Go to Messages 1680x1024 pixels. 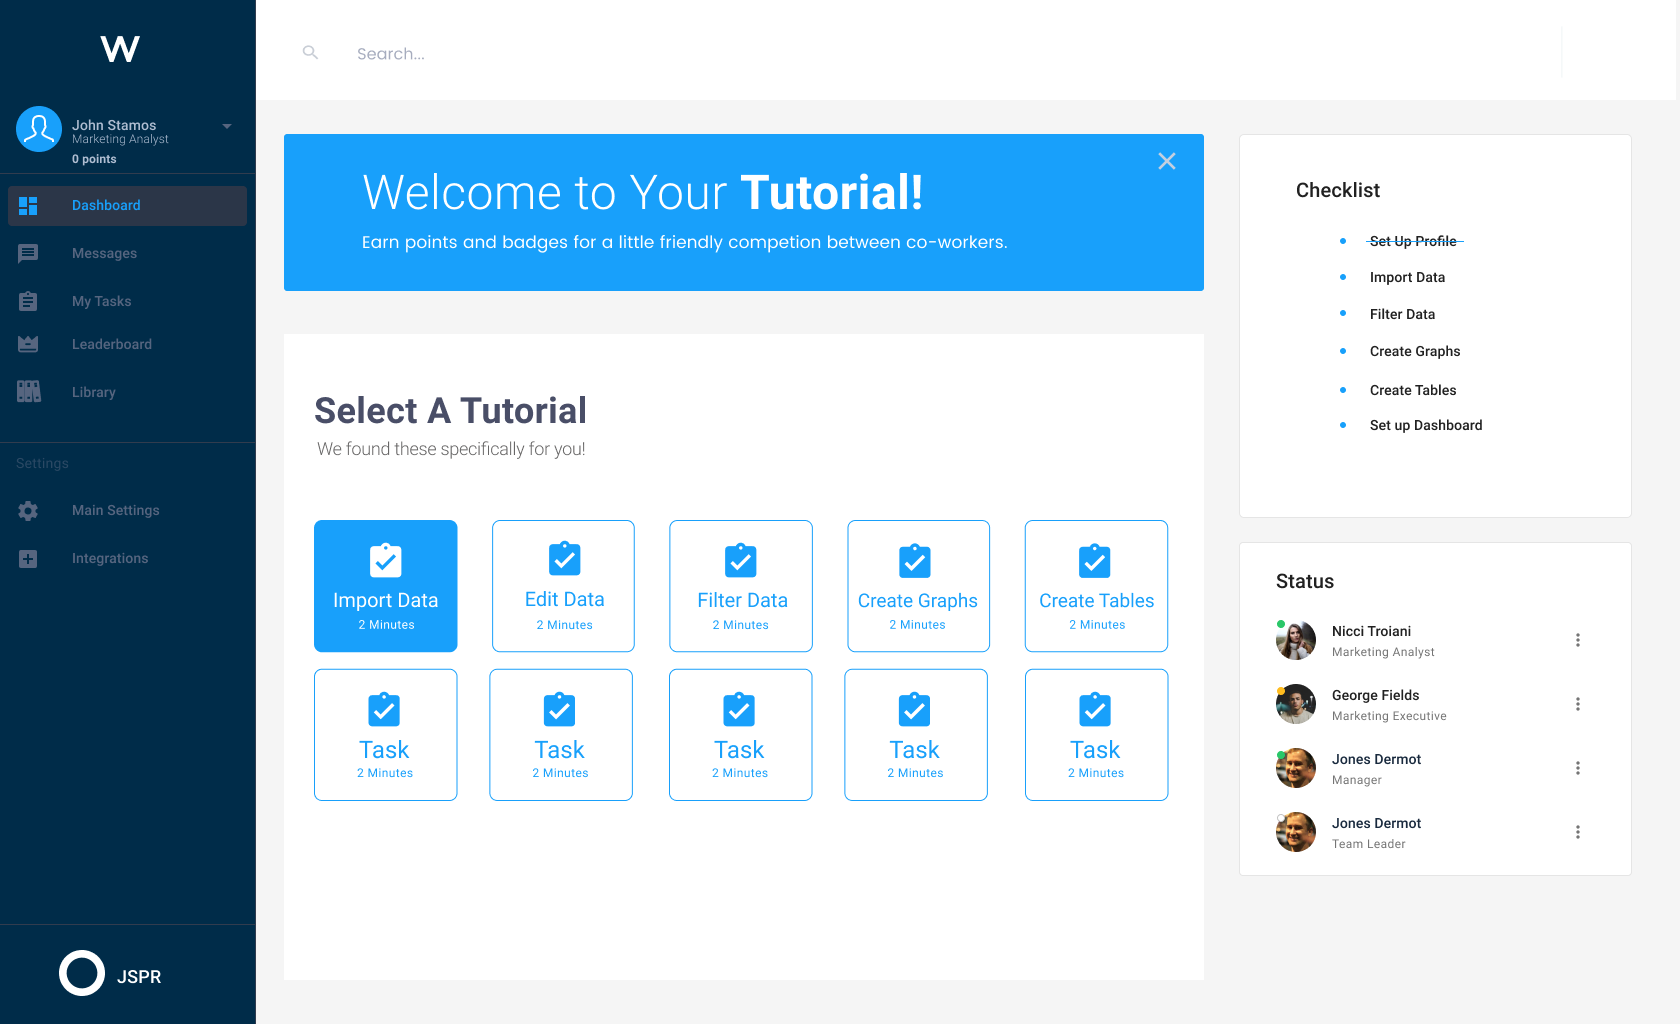coord(104,254)
